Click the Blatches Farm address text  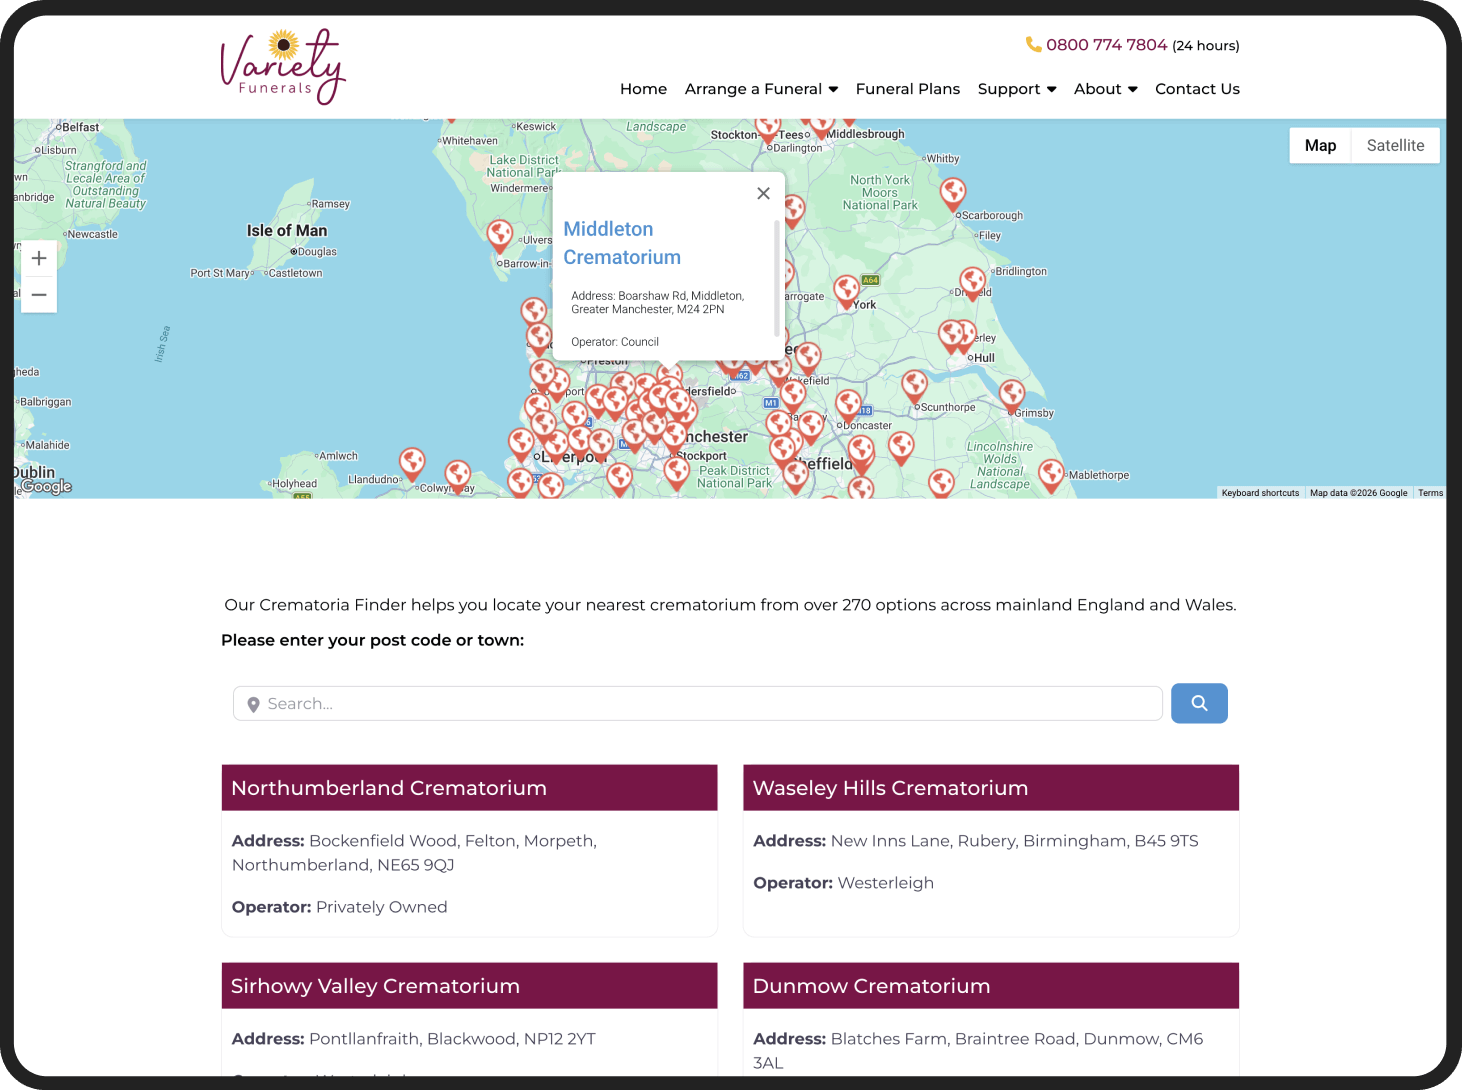point(978,1051)
